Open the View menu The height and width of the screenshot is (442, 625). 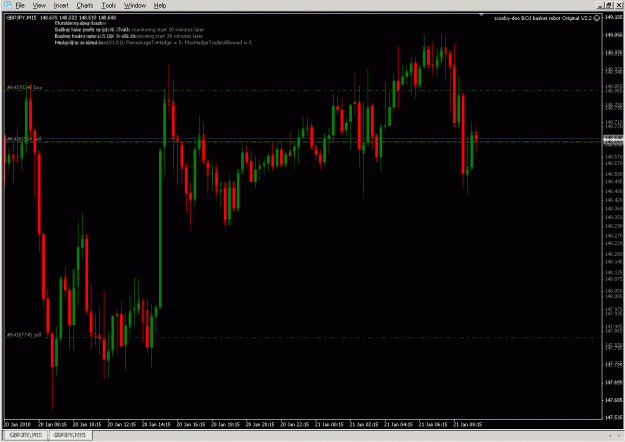(x=39, y=6)
